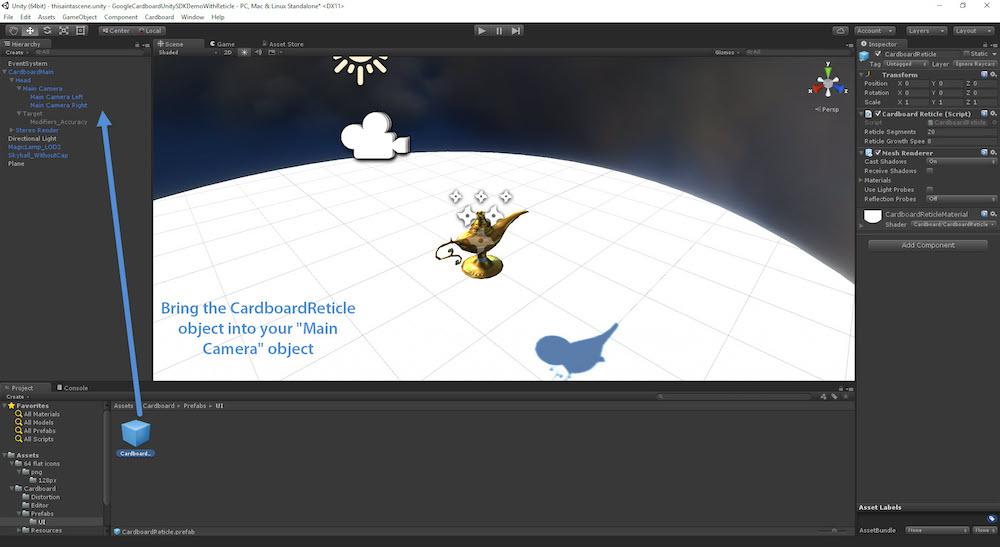Click the scene orientation gizmo
The width and height of the screenshot is (1000, 547).
point(828,84)
